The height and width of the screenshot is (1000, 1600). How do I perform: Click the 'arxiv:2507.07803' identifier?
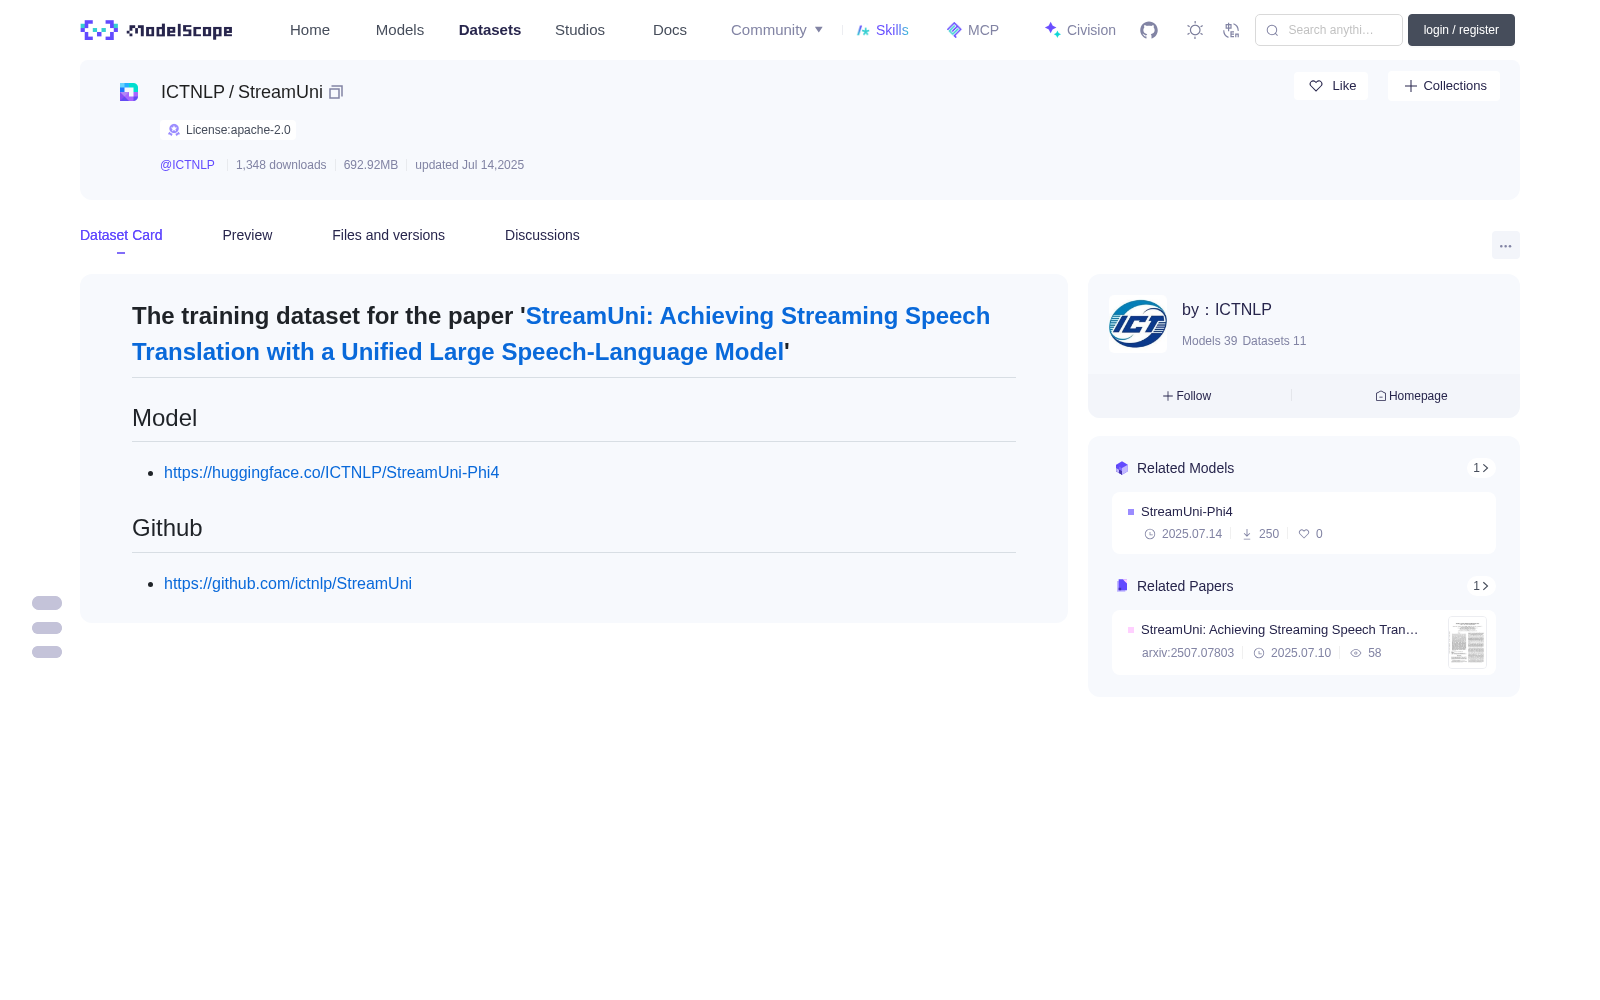1188,653
